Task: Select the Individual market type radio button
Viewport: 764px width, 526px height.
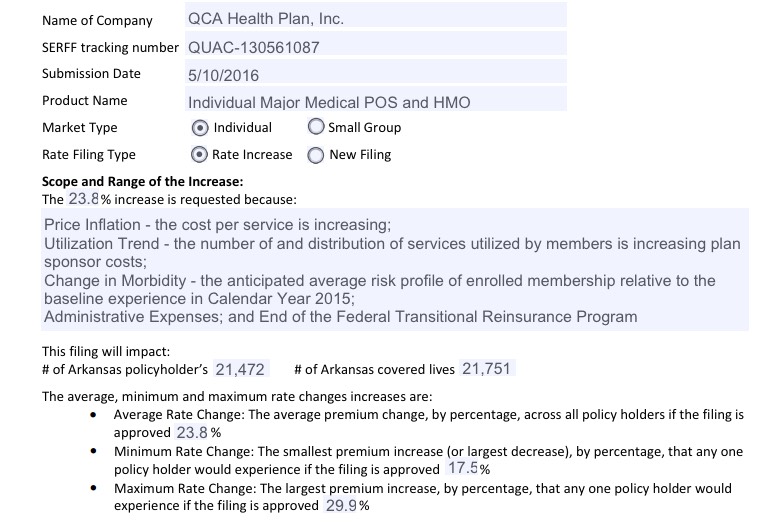Action: click(199, 128)
